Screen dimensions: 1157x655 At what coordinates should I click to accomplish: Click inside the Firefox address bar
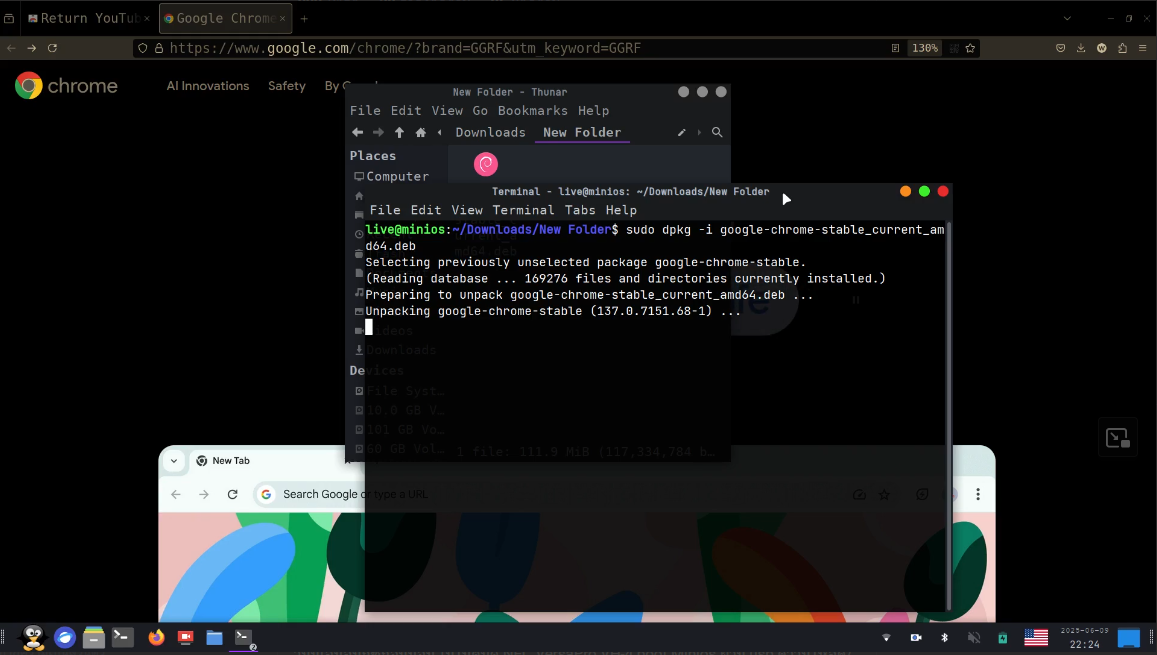click(500, 47)
